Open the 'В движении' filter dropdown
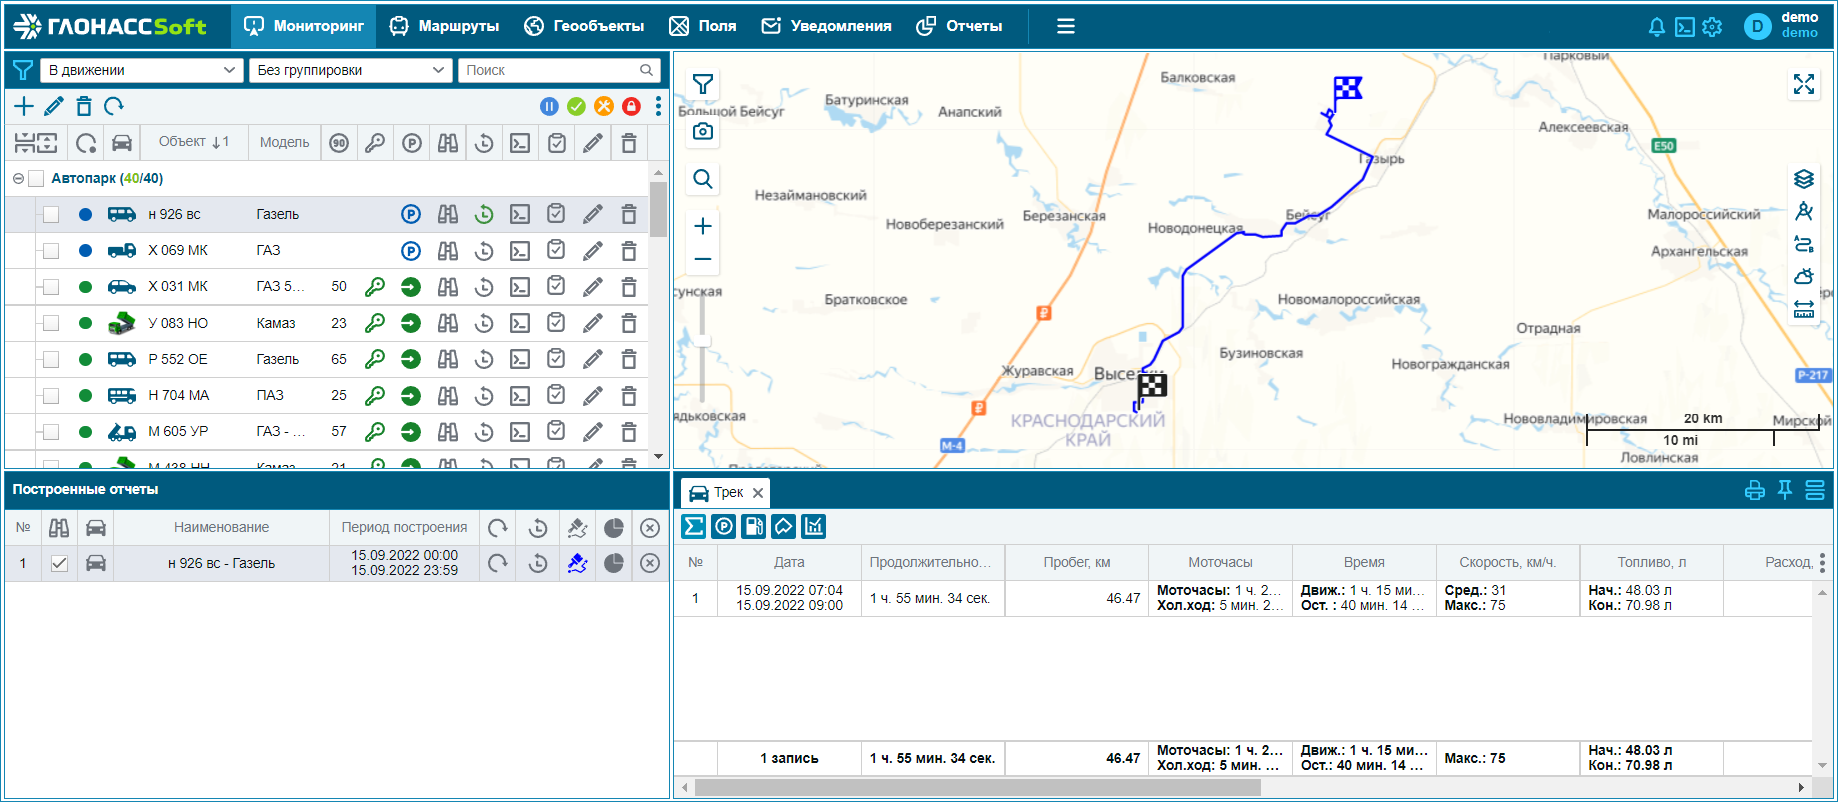The image size is (1838, 802). 141,70
